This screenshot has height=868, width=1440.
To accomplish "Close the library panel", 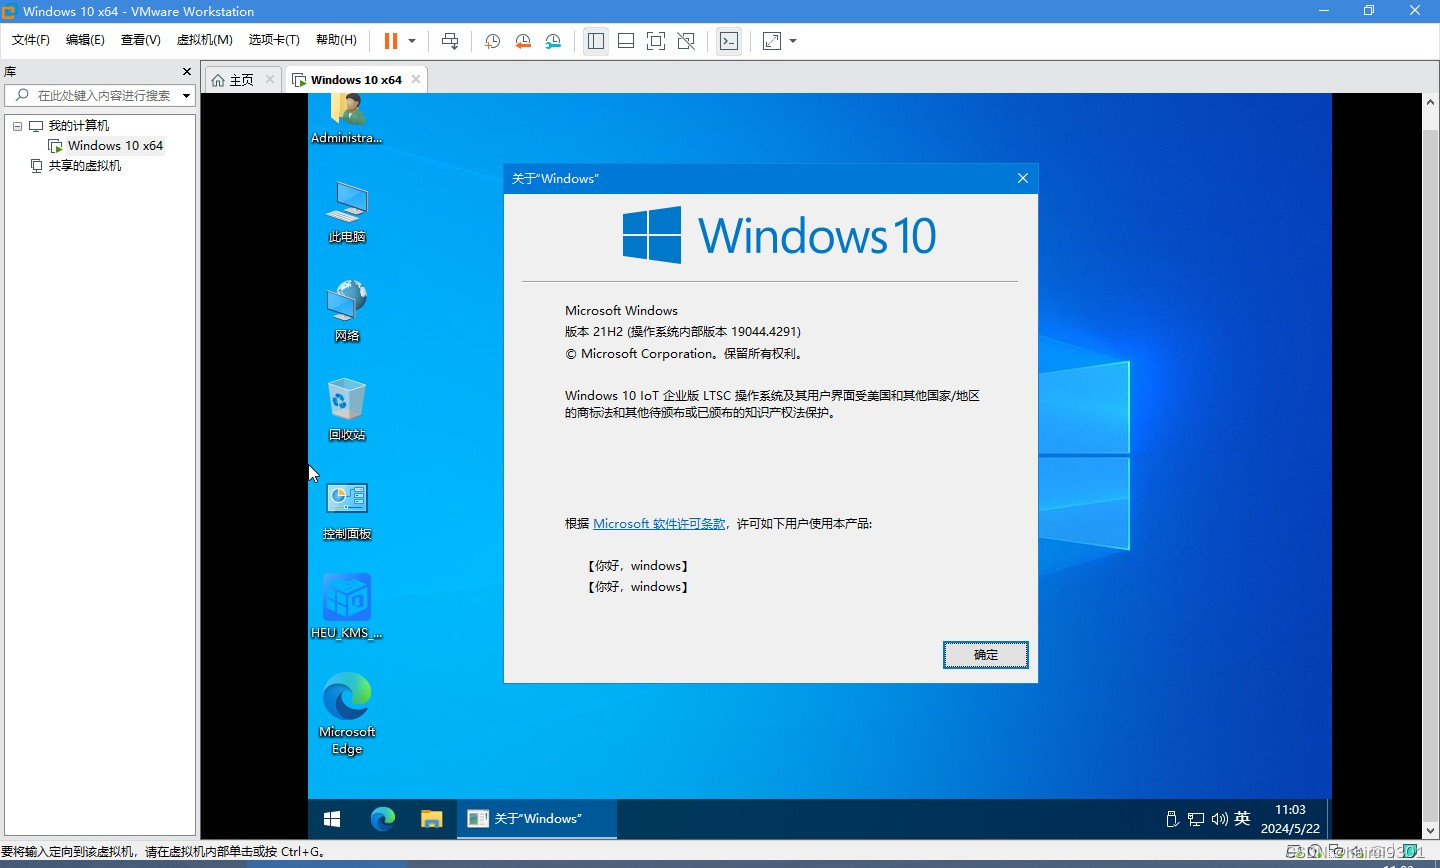I will (187, 72).
